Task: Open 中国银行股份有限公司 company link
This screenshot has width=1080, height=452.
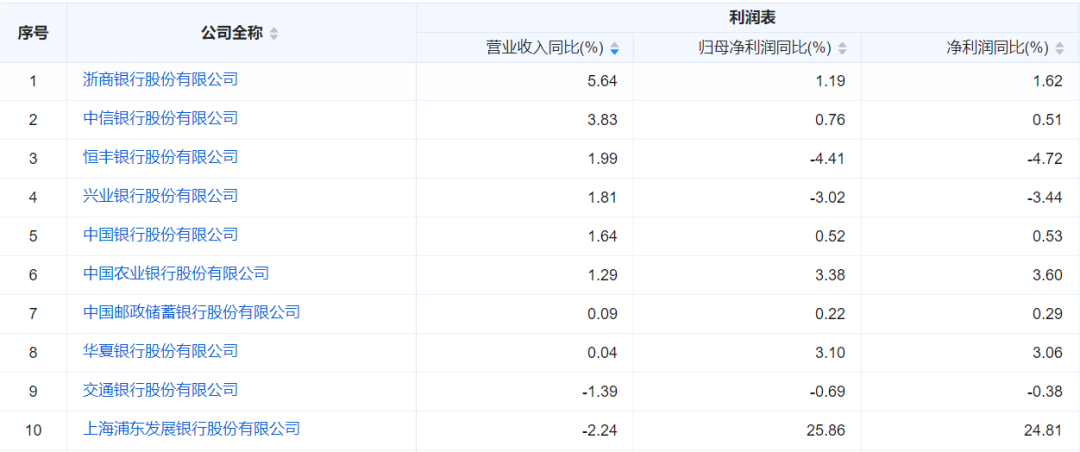Action: [160, 234]
